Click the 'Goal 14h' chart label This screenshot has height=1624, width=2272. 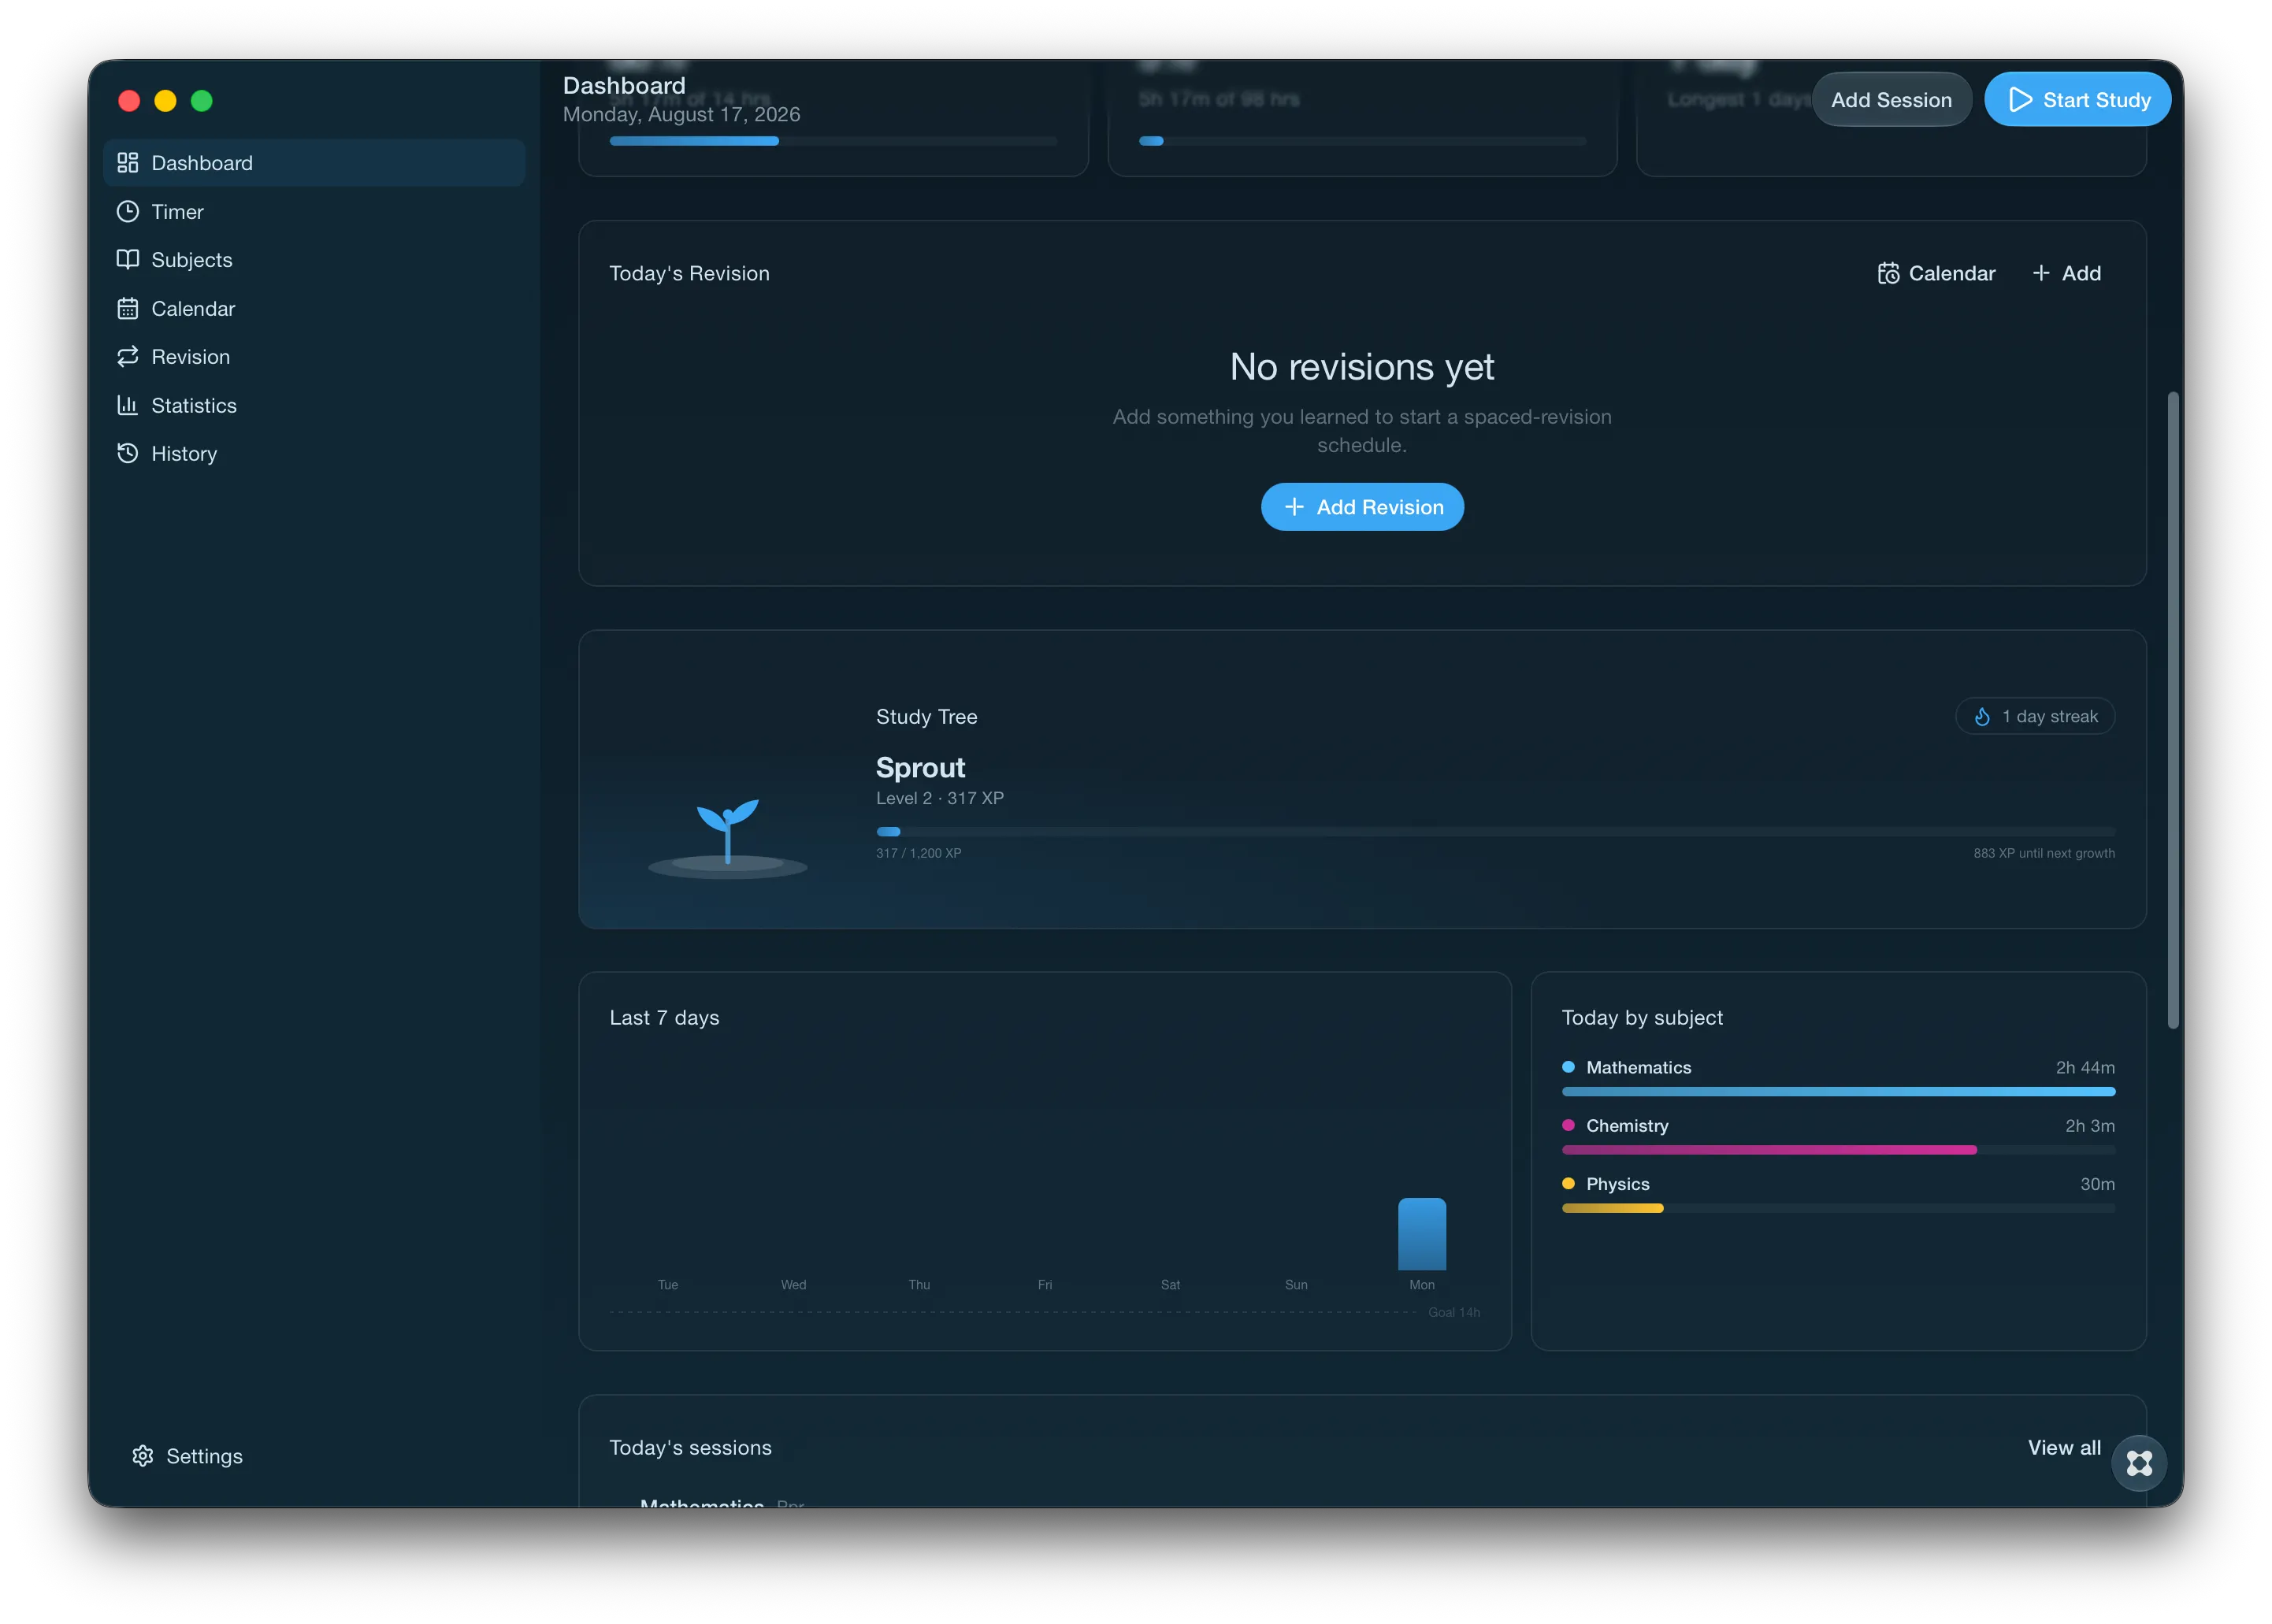1453,1311
